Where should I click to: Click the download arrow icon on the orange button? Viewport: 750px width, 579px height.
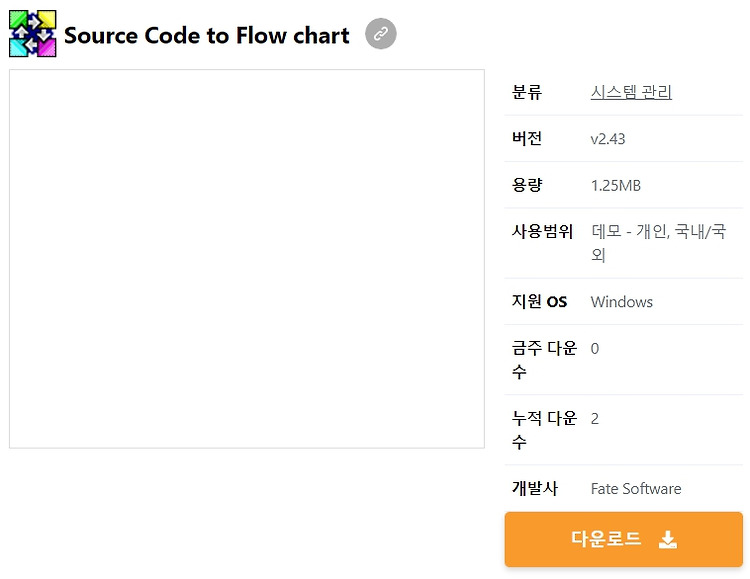(x=668, y=540)
